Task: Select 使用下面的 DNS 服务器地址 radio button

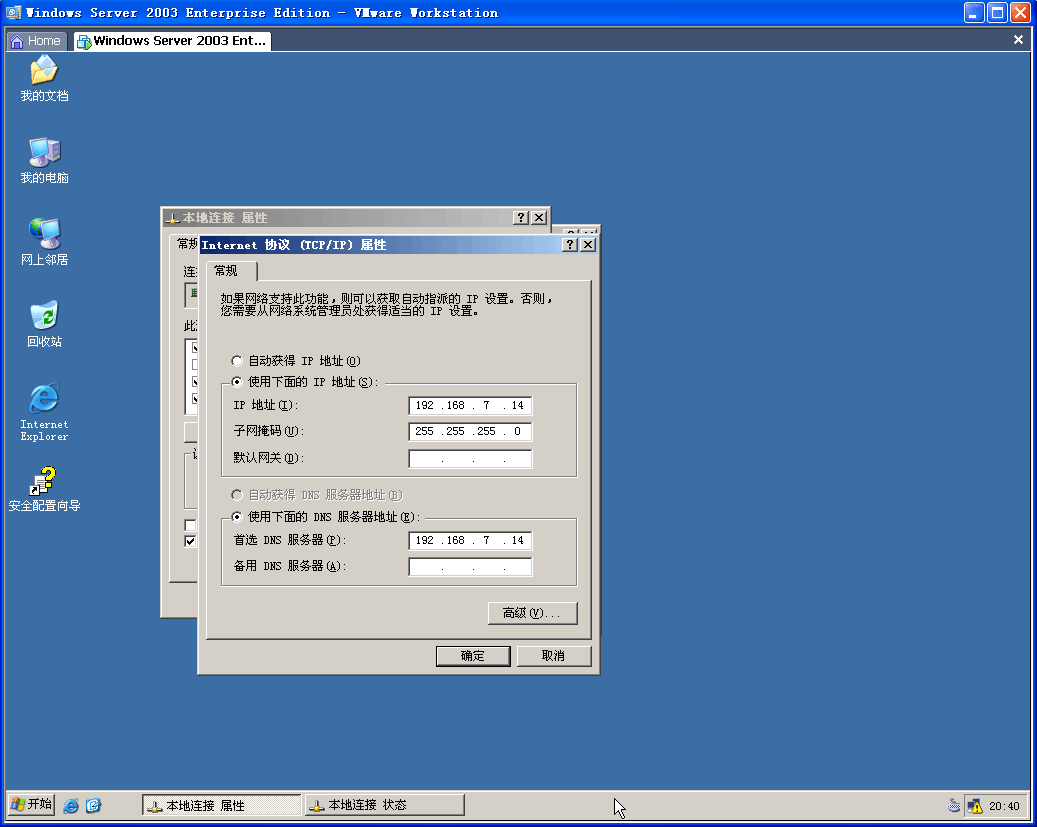Action: pos(237,517)
